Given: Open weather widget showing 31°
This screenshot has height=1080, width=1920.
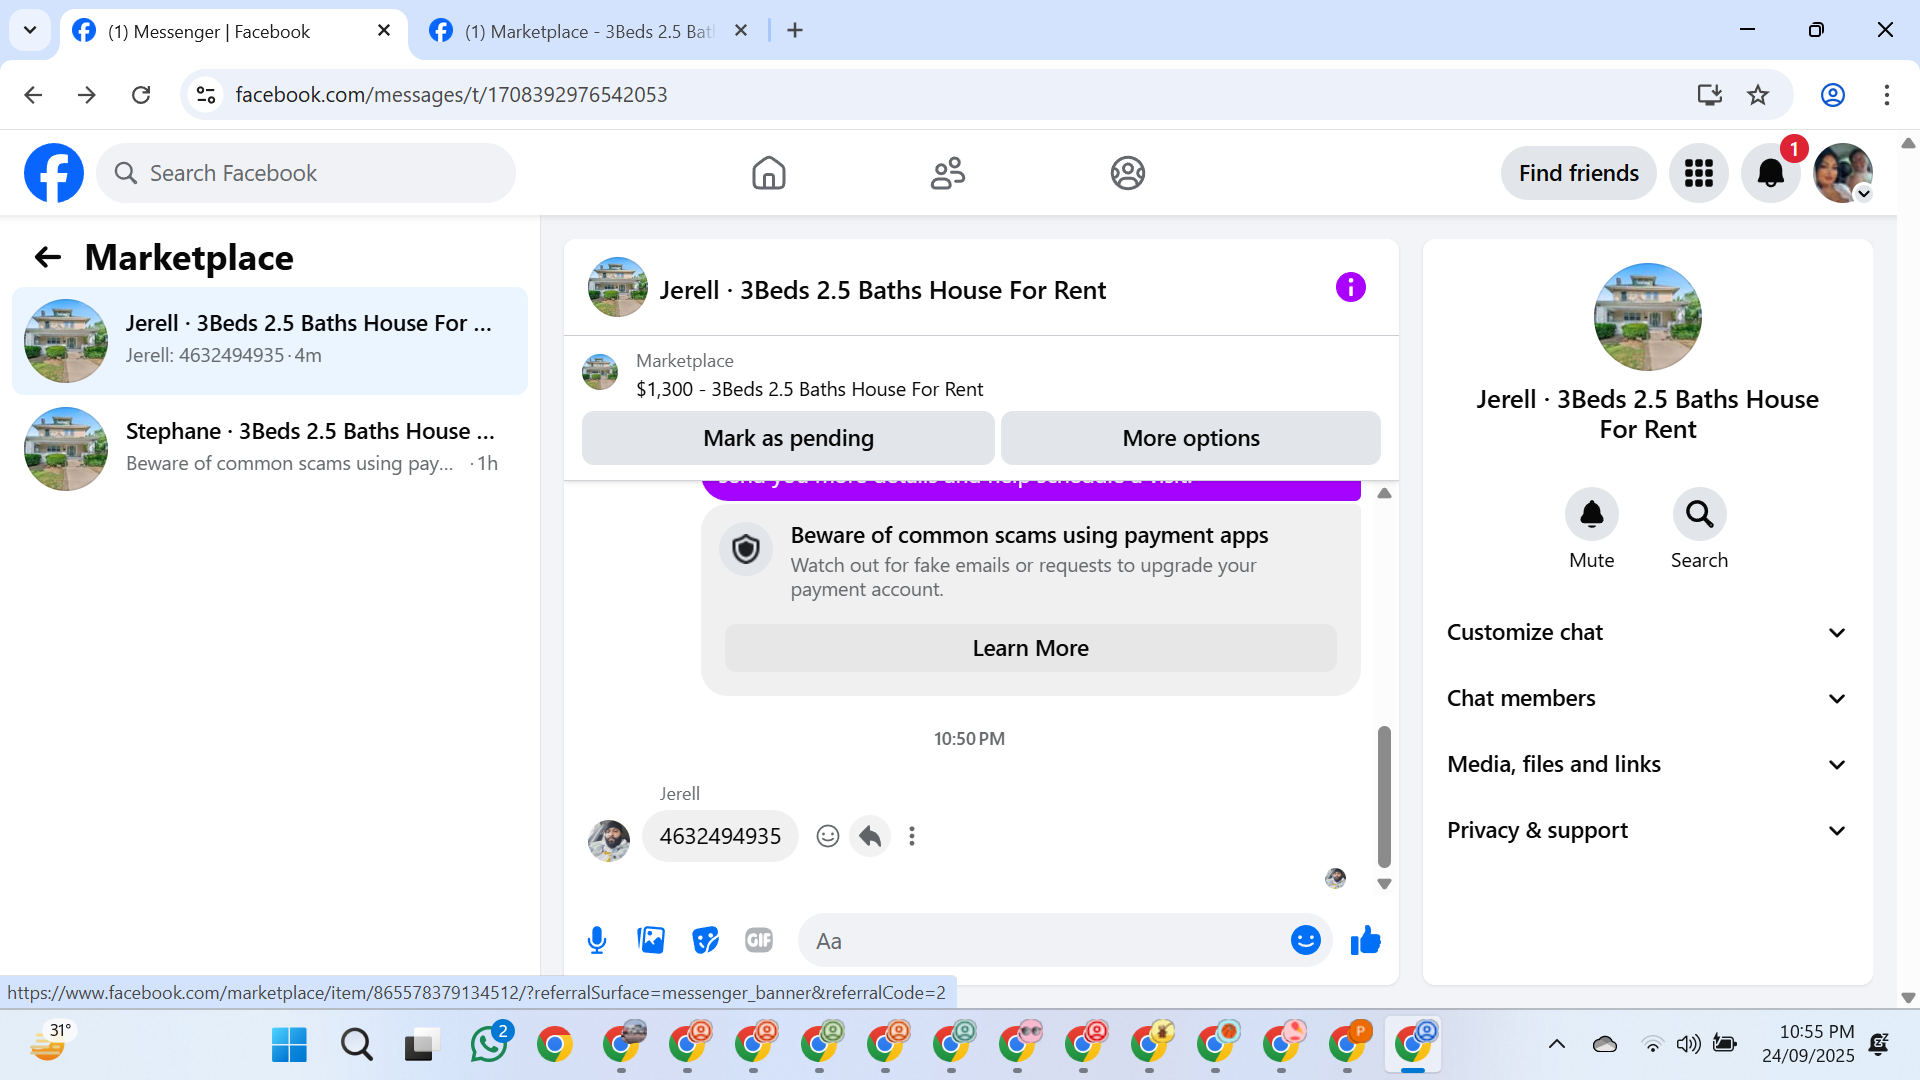Looking at the screenshot, I should pyautogui.click(x=50, y=1043).
